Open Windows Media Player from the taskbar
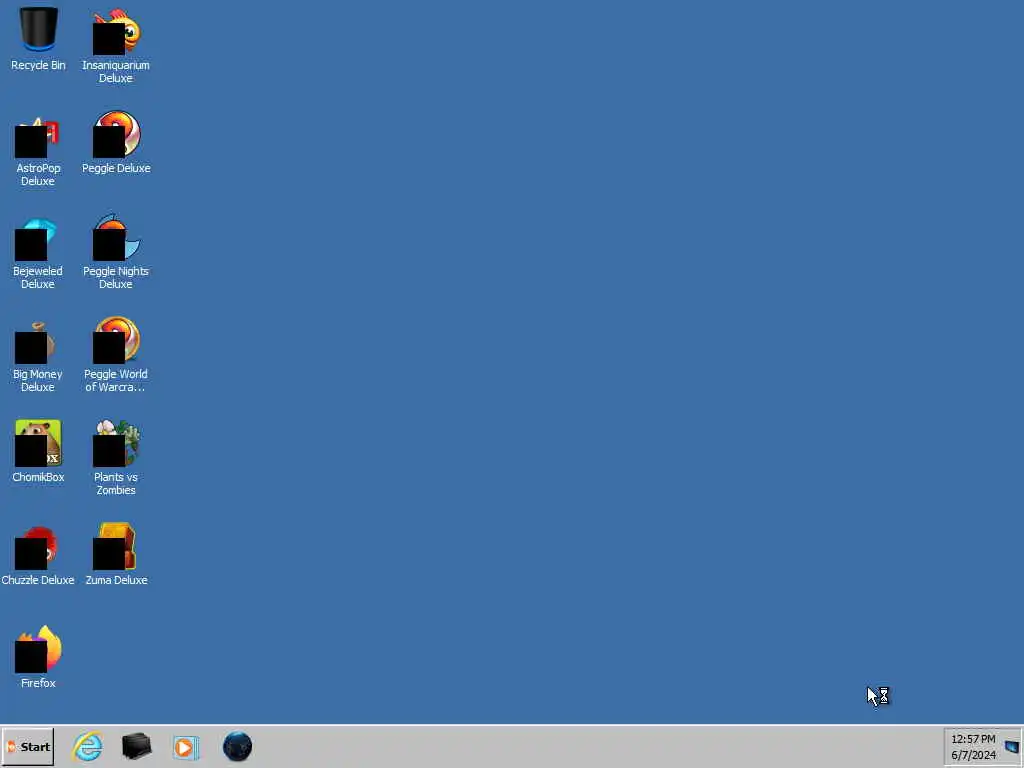The image size is (1024, 768). point(185,747)
